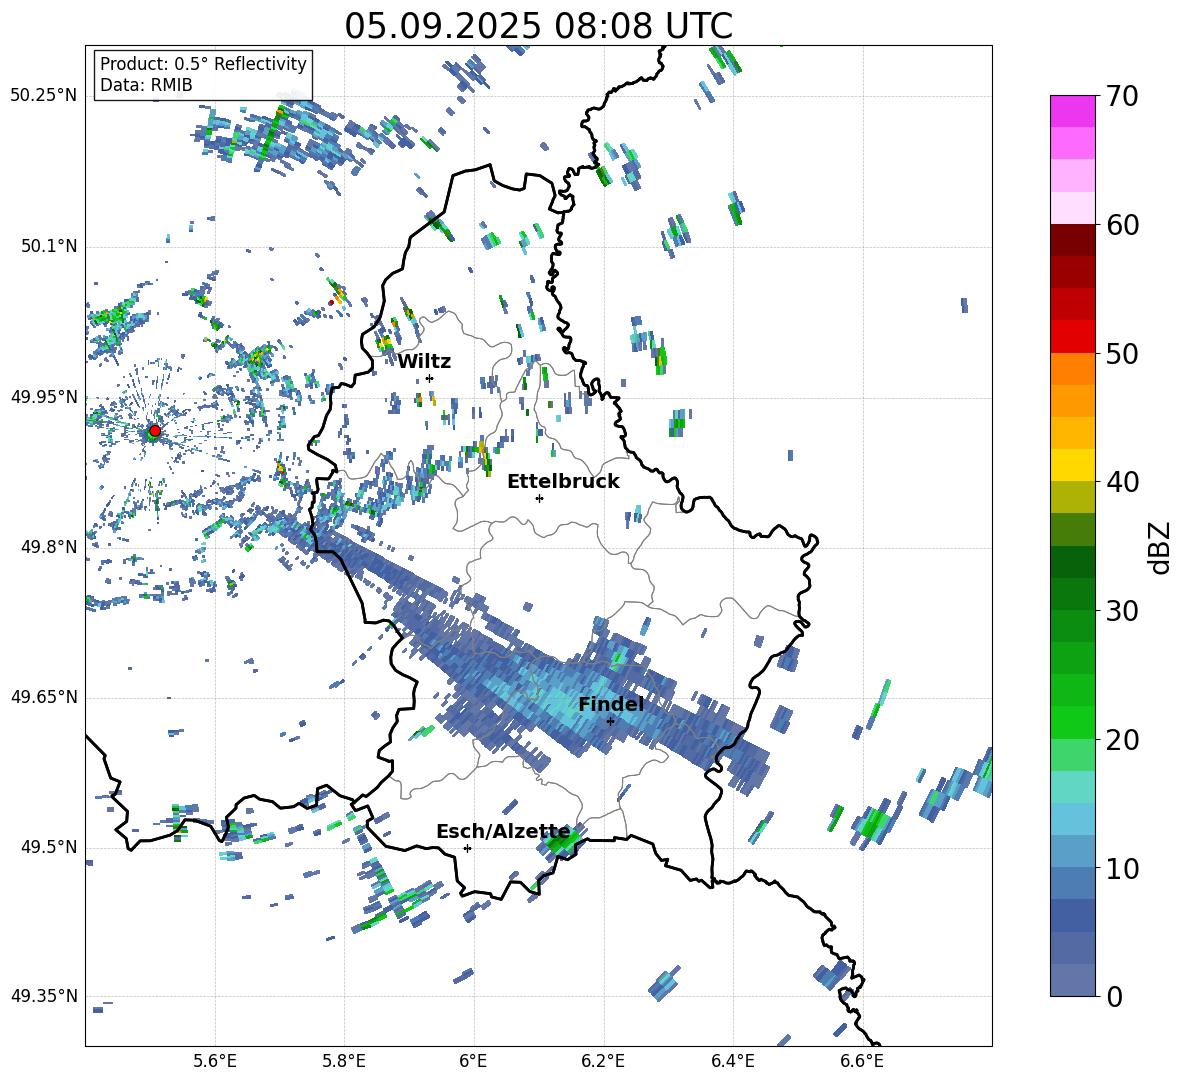
Task: Click the 'Esch/Alzette' city label
Action: (x=503, y=832)
